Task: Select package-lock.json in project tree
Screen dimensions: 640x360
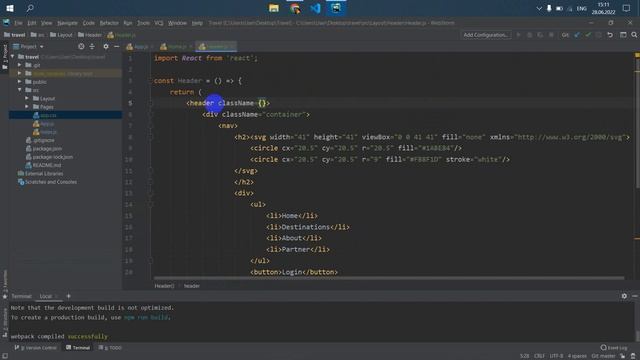Action: 49,157
